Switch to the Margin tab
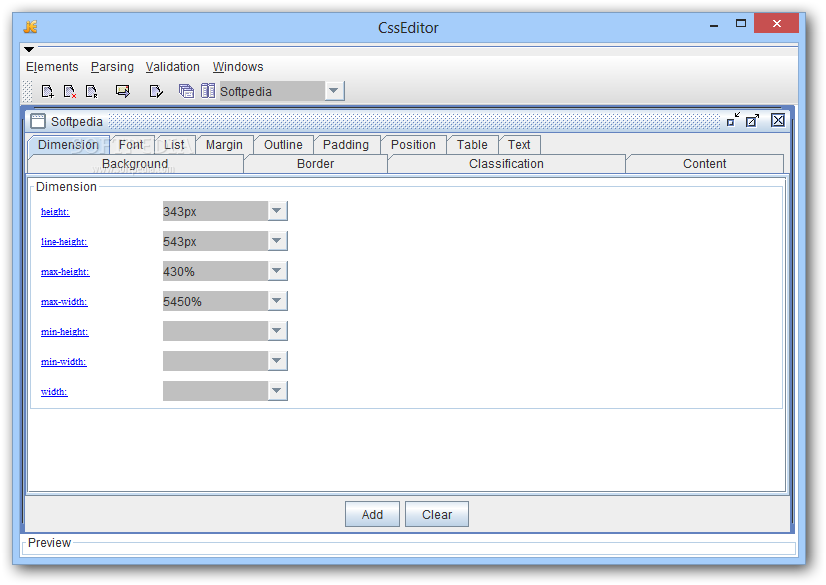The width and height of the screenshot is (826, 585). [224, 145]
